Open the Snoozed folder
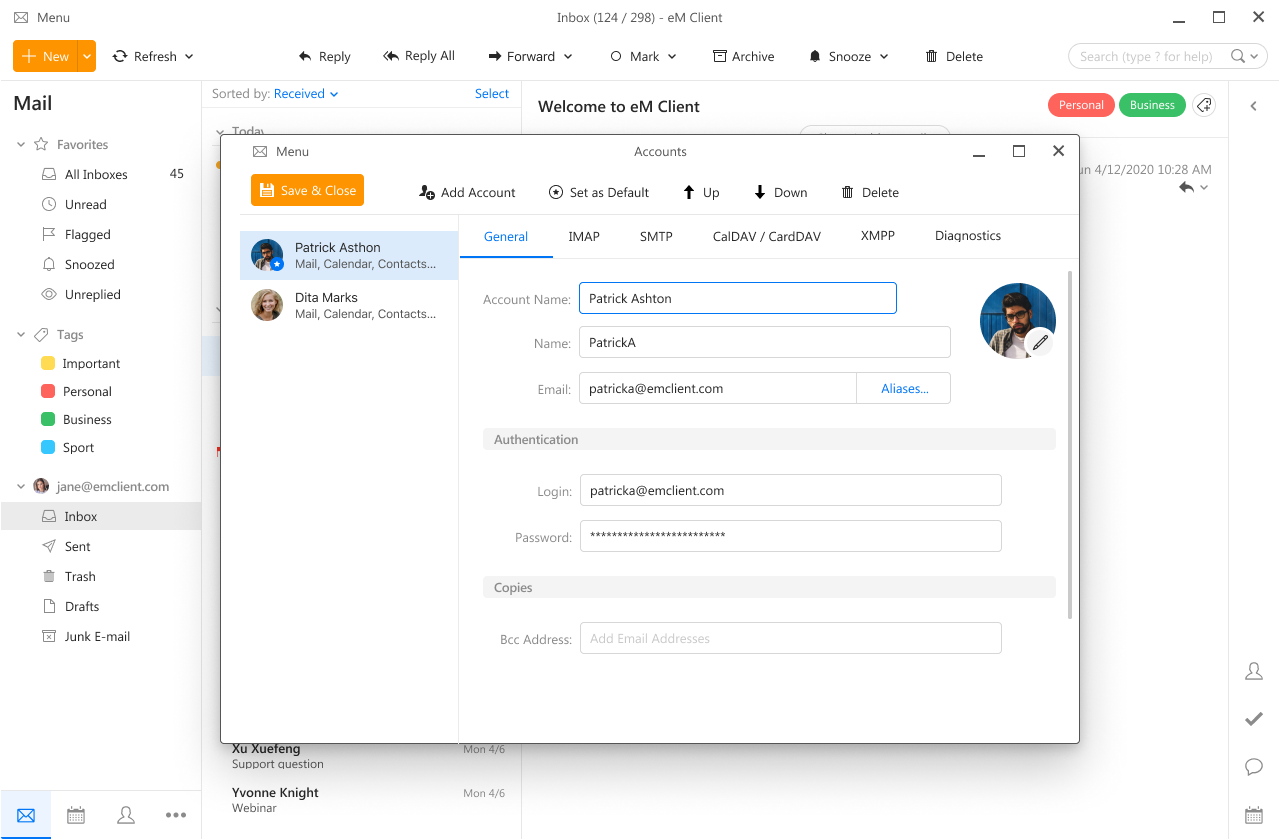The height and width of the screenshot is (840, 1280). pyautogui.click(x=100, y=264)
